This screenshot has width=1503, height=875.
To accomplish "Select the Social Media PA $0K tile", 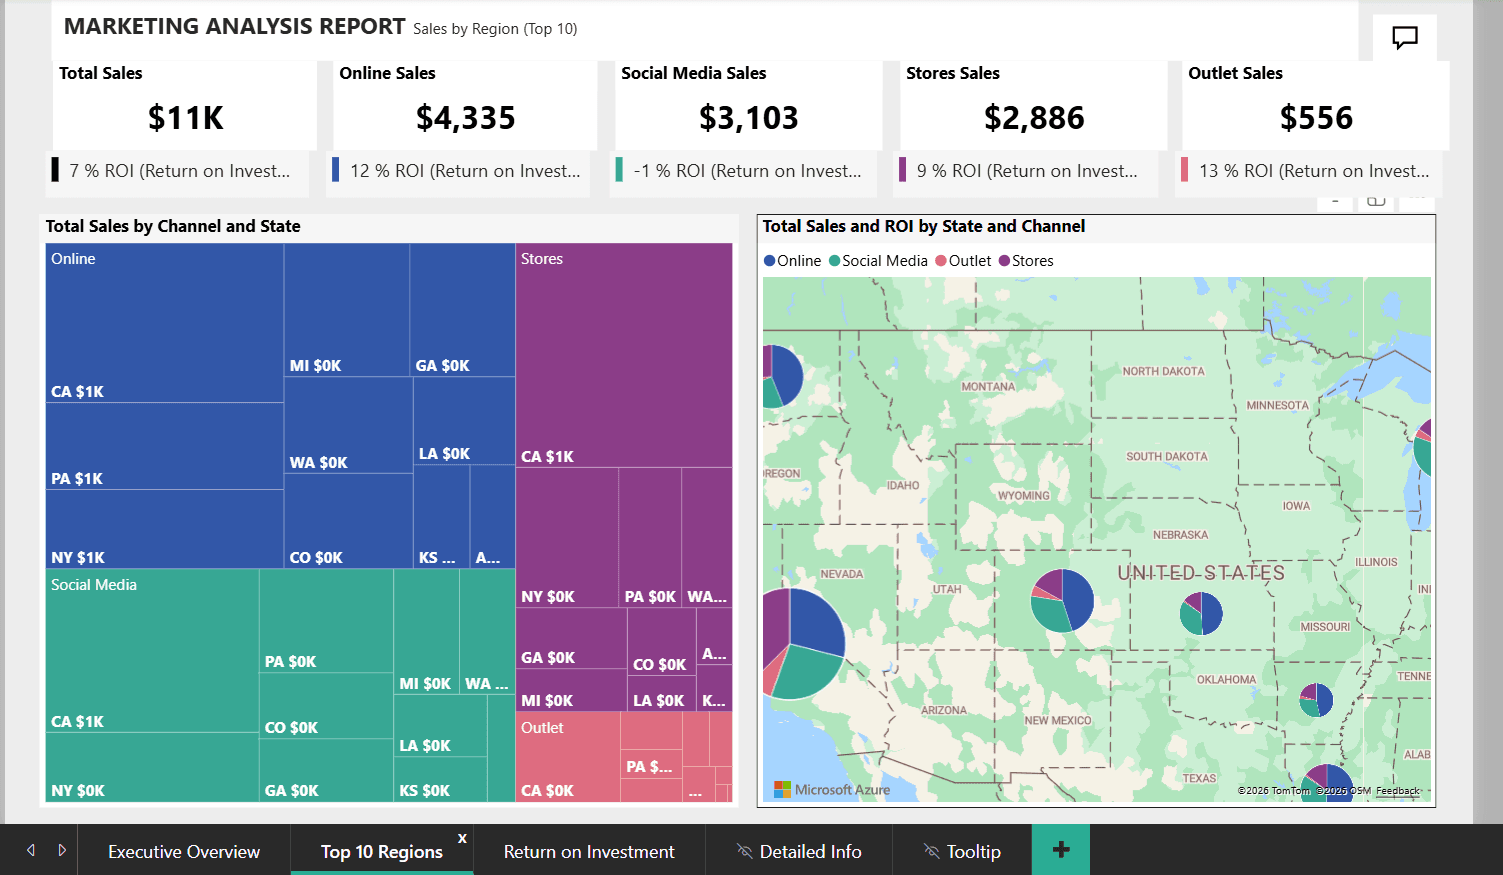I will click(x=326, y=621).
